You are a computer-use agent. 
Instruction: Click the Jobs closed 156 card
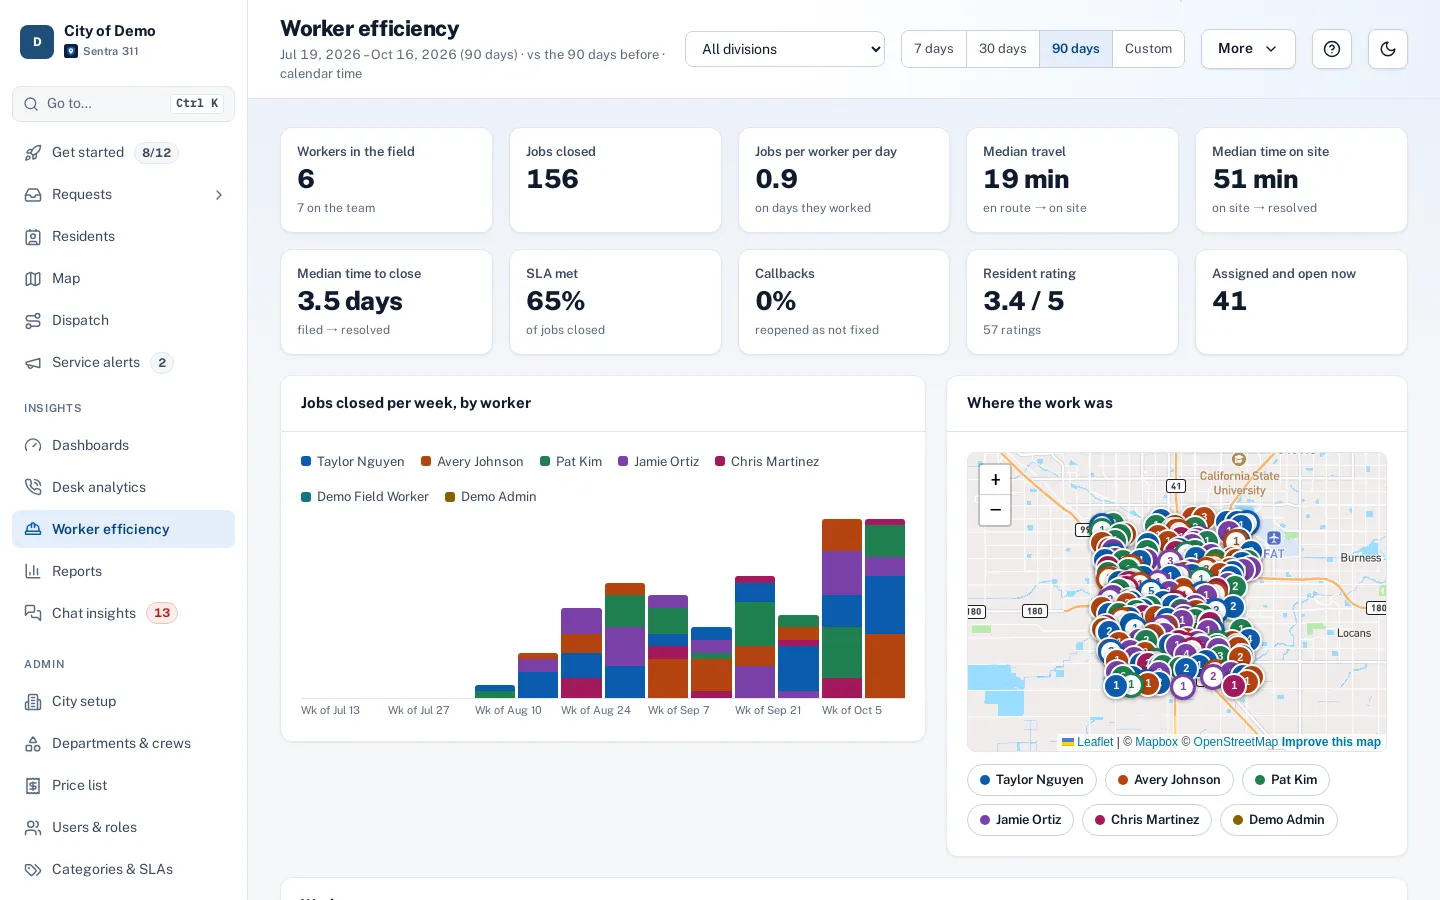tap(615, 180)
